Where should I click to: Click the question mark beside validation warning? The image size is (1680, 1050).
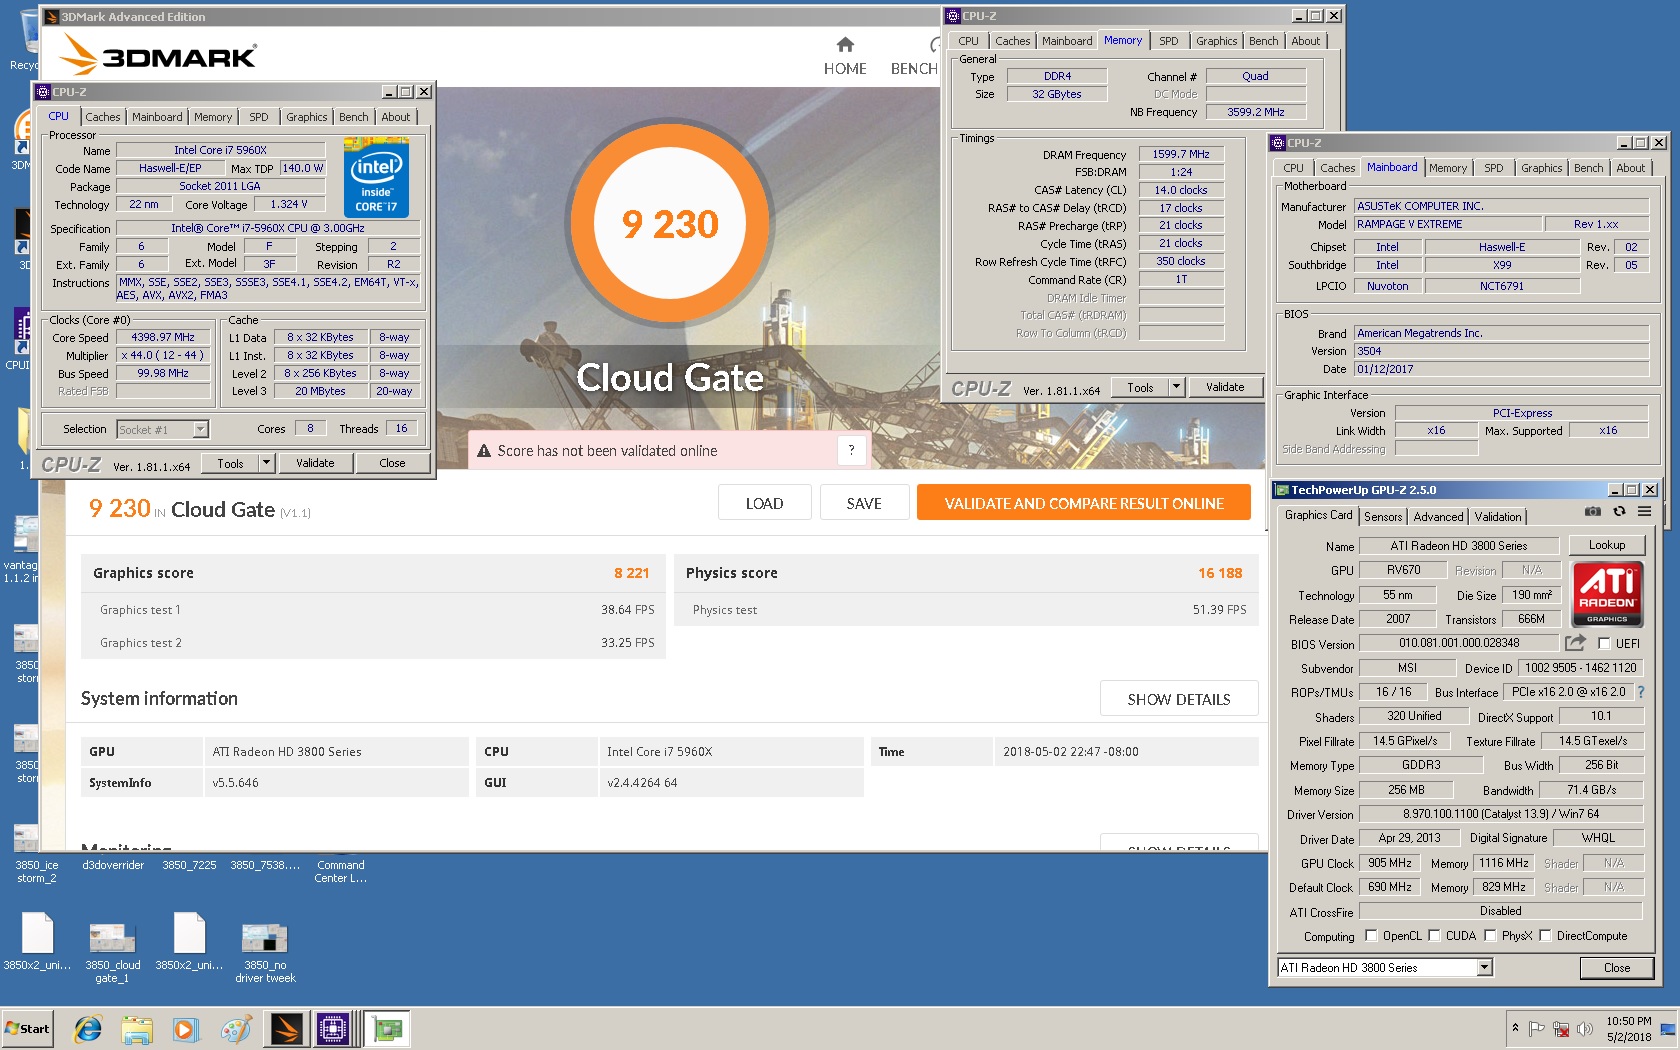pyautogui.click(x=851, y=451)
